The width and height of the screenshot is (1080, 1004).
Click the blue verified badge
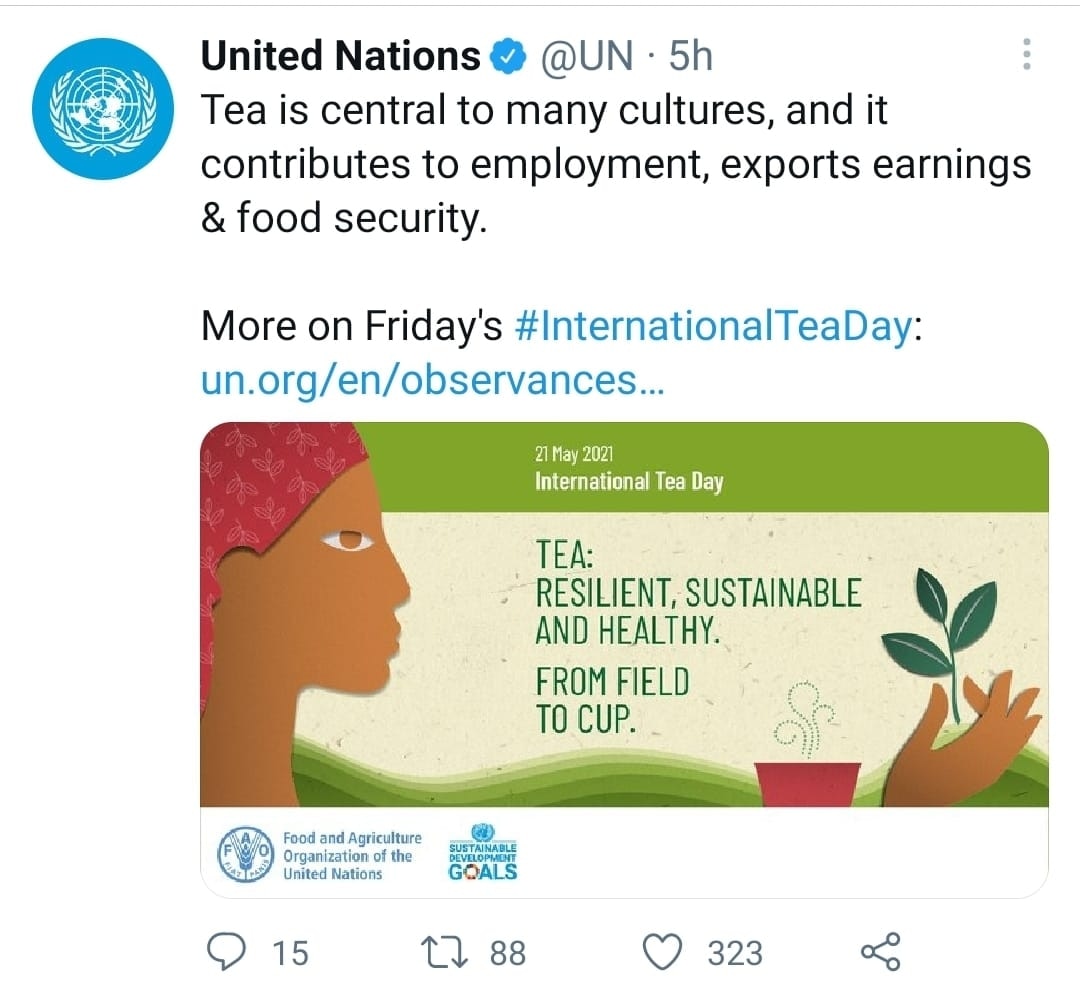[510, 57]
